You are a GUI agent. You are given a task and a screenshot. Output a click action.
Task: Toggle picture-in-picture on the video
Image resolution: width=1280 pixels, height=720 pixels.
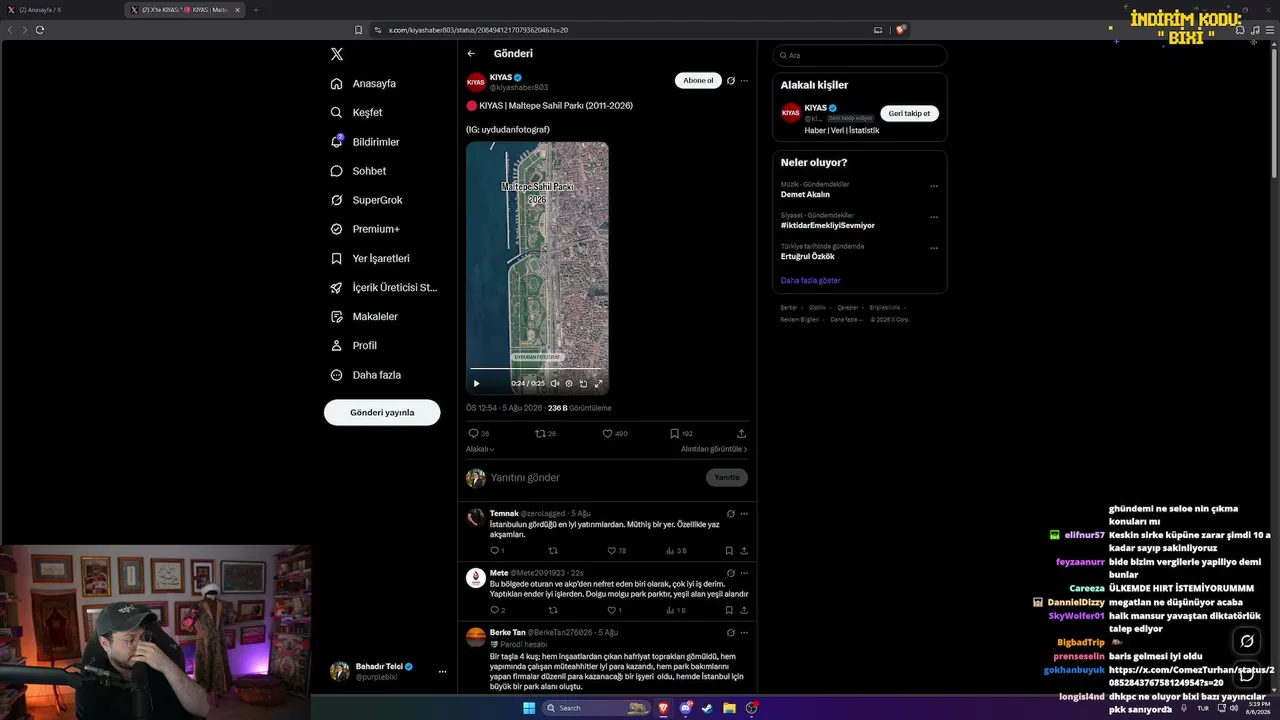[583, 383]
